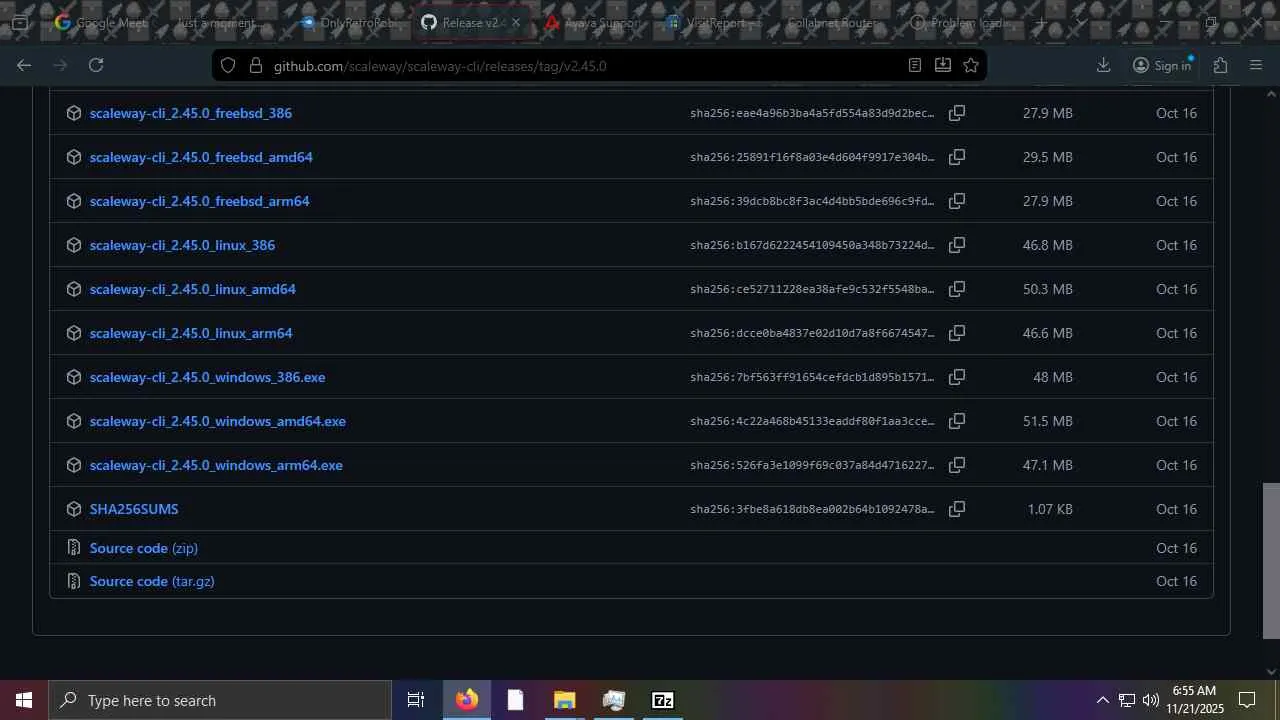The height and width of the screenshot is (720, 1280).
Task: Download Source code (tar.gz)
Action: (152, 581)
